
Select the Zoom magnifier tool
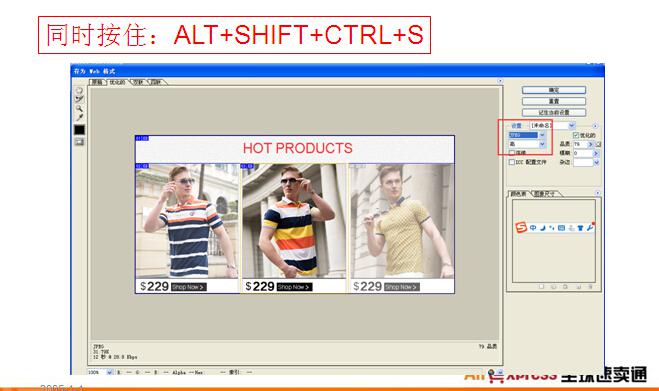pos(79,108)
